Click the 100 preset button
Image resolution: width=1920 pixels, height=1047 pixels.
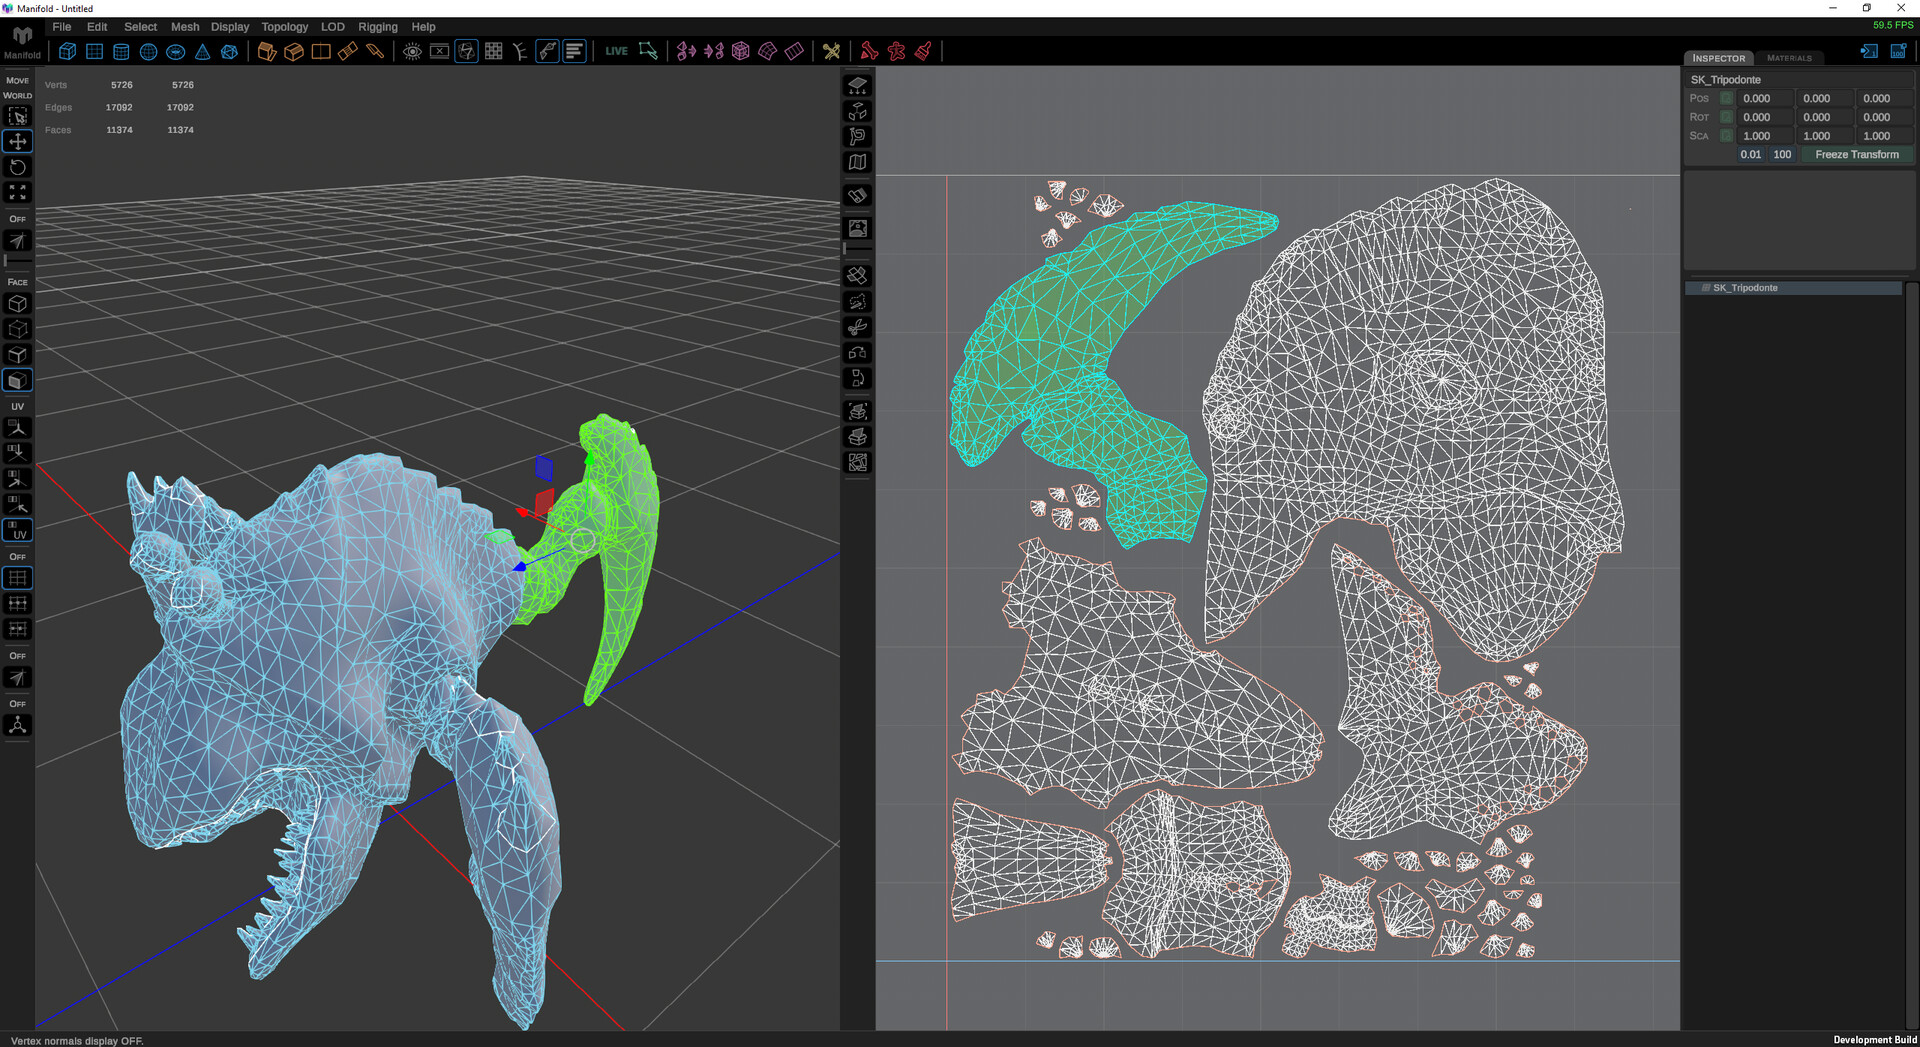pyautogui.click(x=1782, y=154)
